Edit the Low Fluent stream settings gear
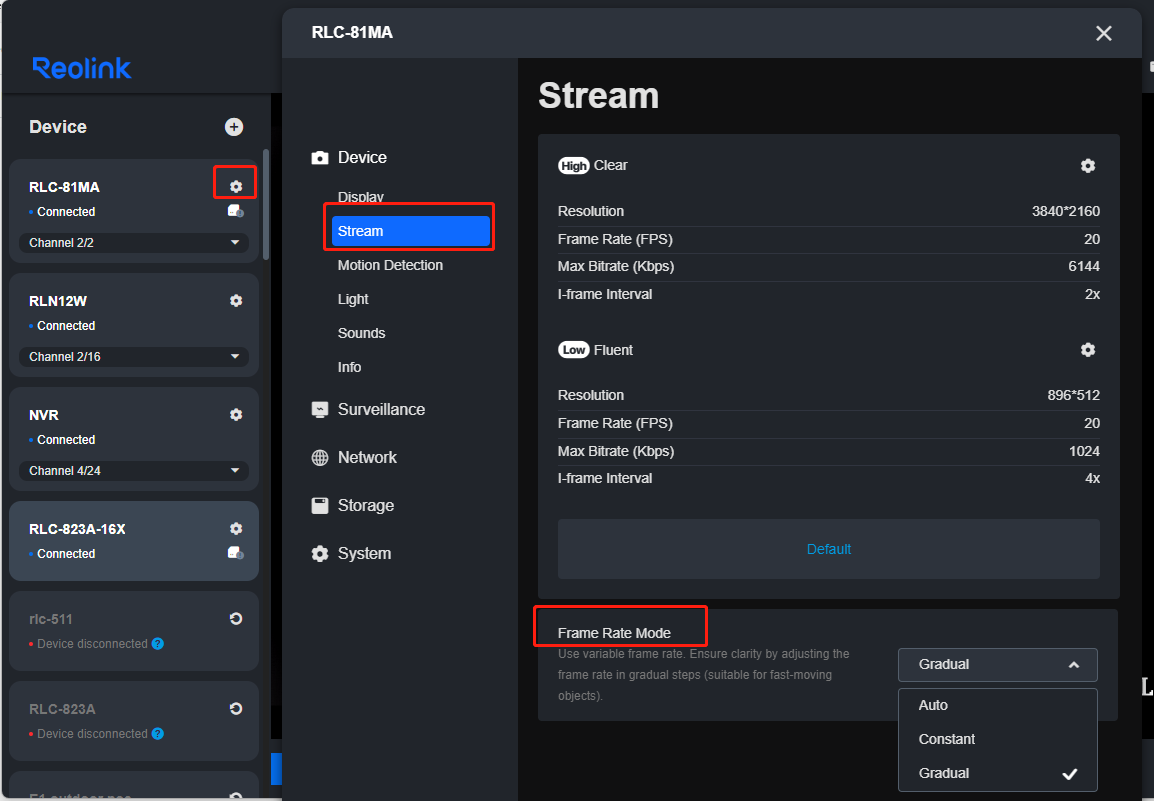The height and width of the screenshot is (801, 1154). 1088,350
